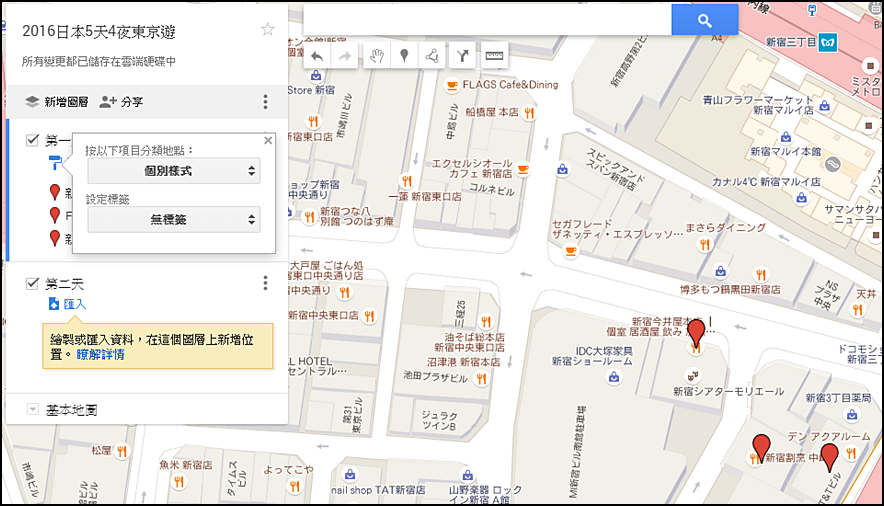Open the map options three-dot menu
This screenshot has width=884, height=506.
(266, 101)
